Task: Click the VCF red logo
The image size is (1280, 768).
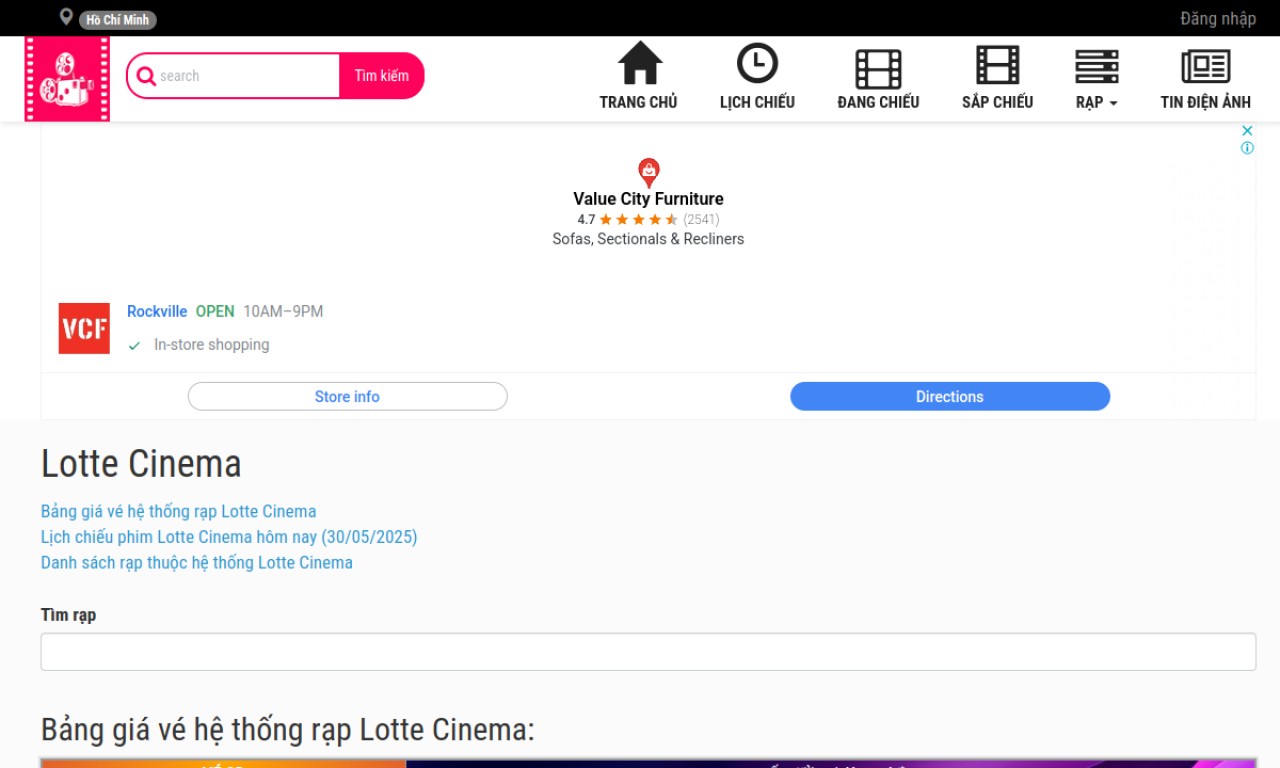Action: 84,328
